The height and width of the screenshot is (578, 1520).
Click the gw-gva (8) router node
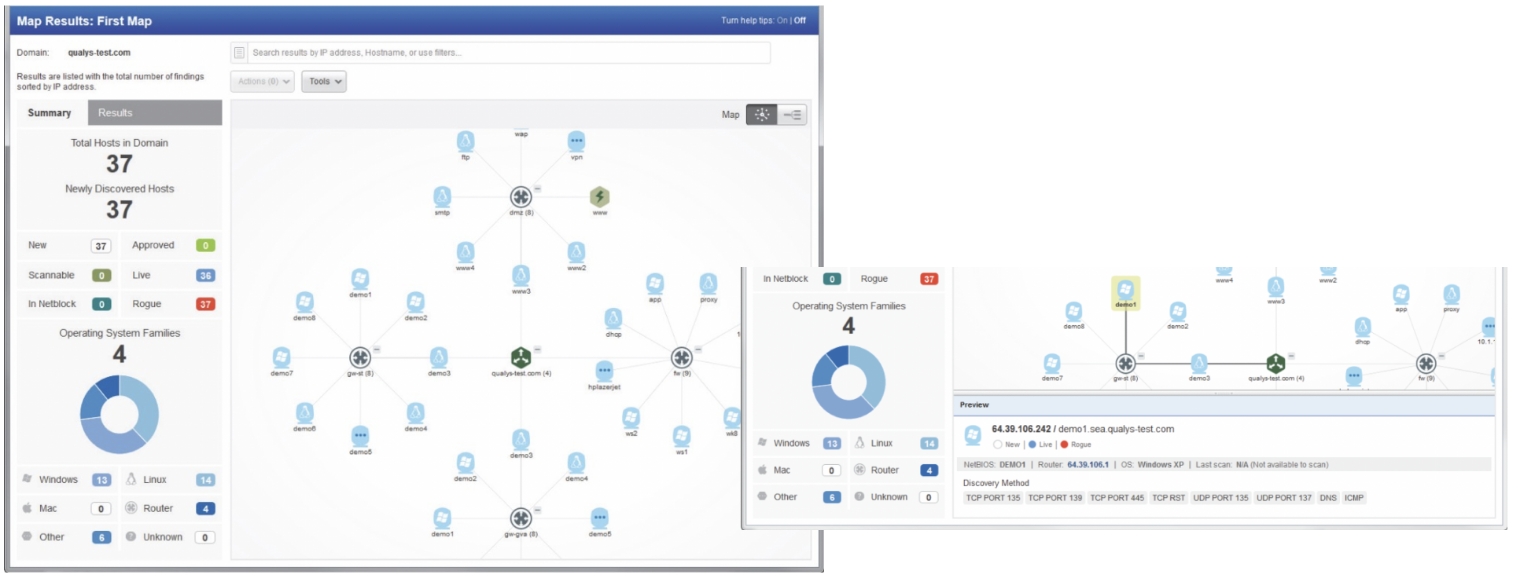pyautogui.click(x=521, y=518)
